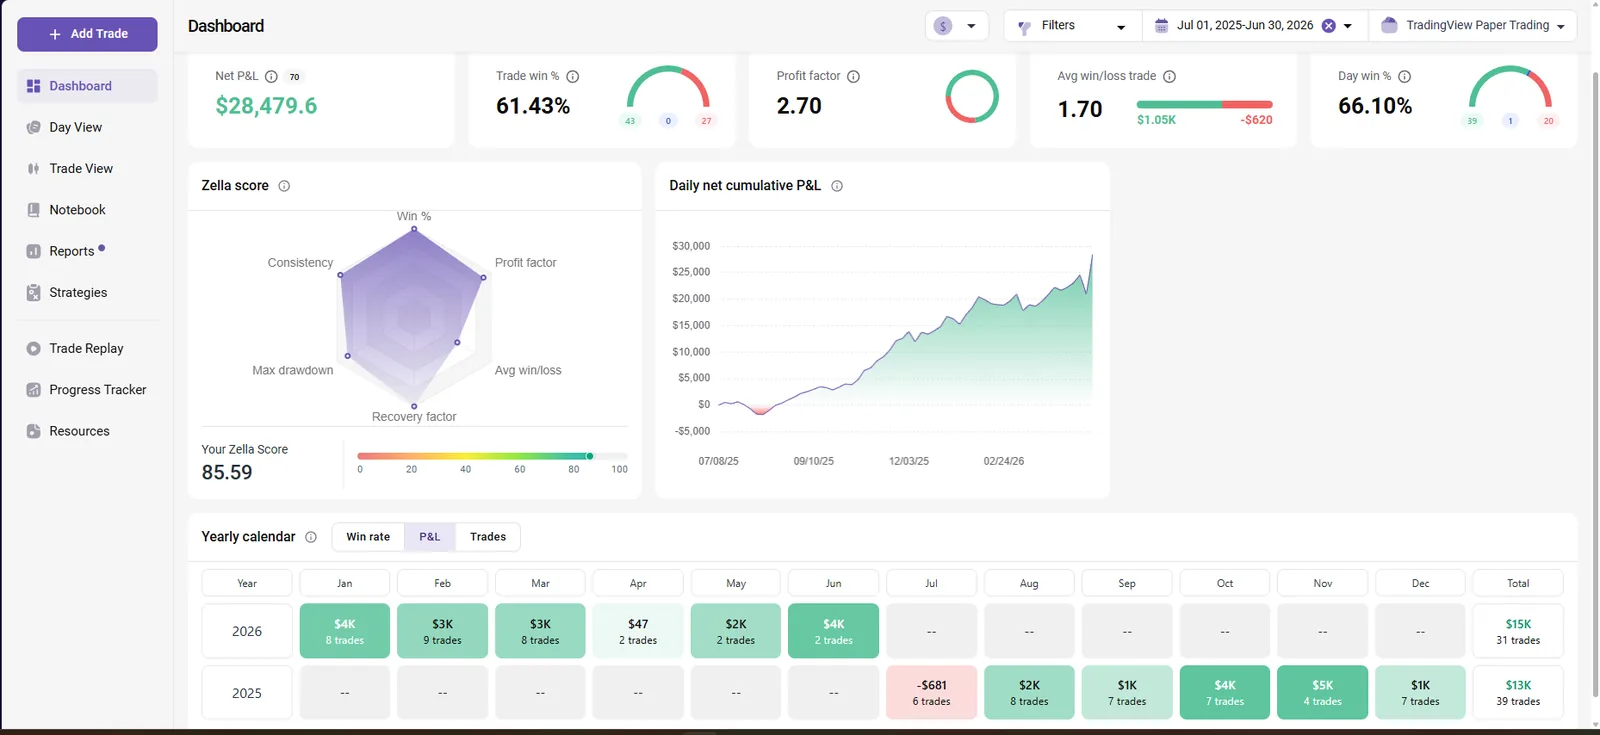Click the Trade win % info icon
1600x735 pixels.
pyautogui.click(x=573, y=76)
